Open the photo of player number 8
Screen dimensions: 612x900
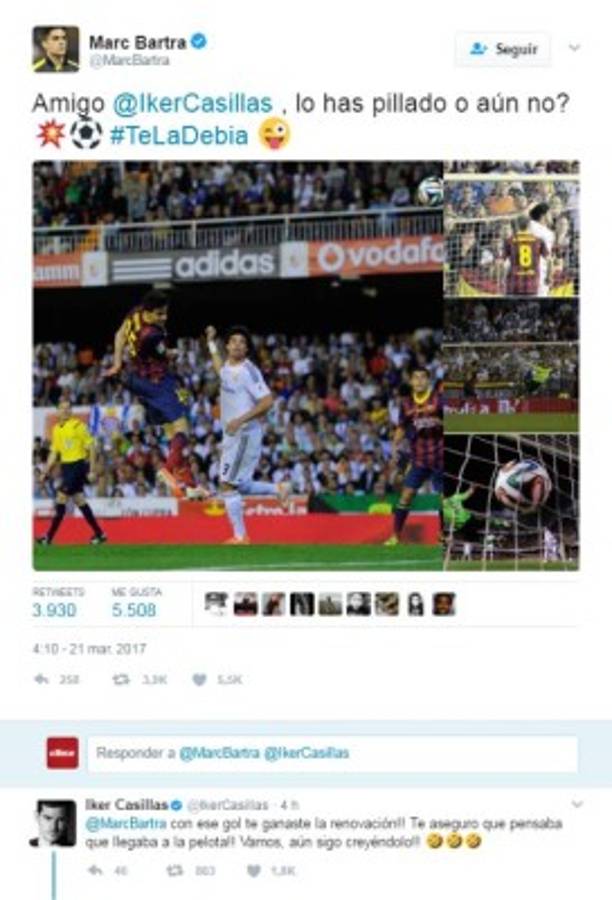[512, 228]
